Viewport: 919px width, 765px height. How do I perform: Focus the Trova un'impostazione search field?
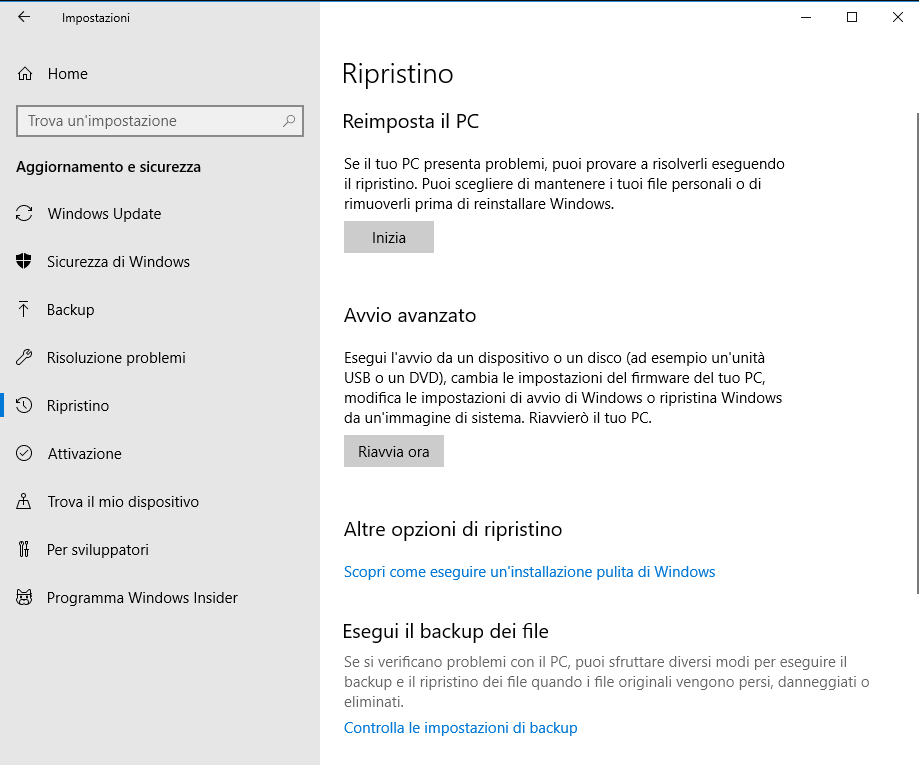coord(150,121)
